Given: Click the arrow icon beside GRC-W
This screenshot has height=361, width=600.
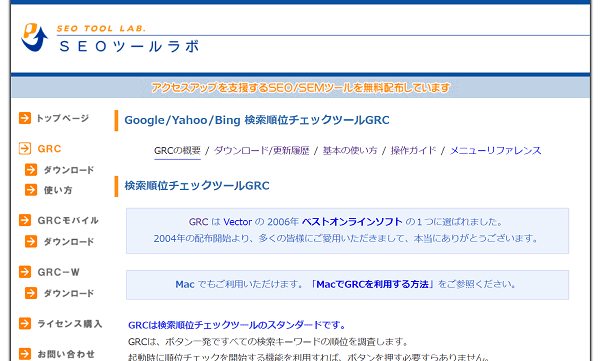Looking at the screenshot, I should coord(25,272).
